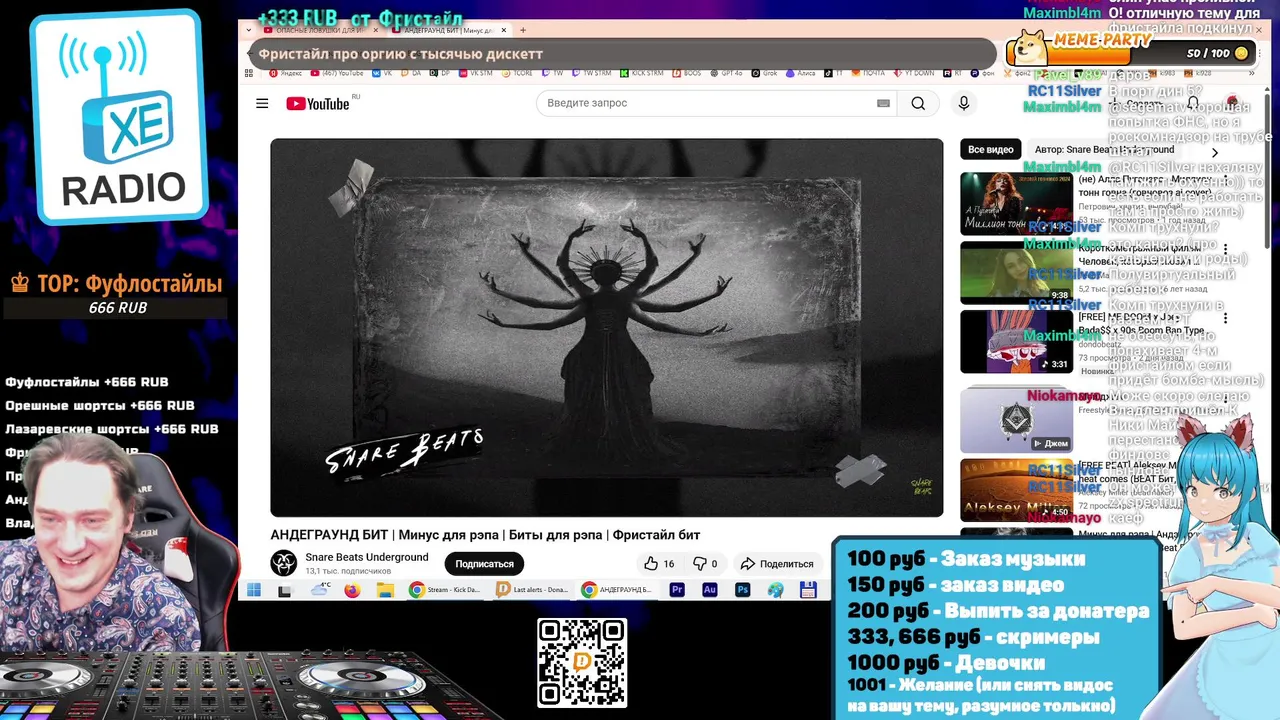Image resolution: width=1280 pixels, height=720 pixels.
Task: Switch to Last alerts - Donation window
Action: pyautogui.click(x=533, y=590)
